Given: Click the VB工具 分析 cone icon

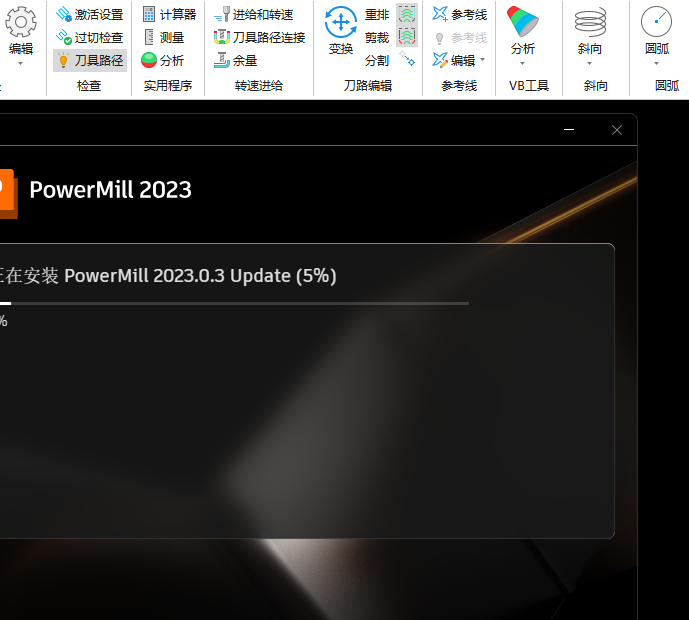Looking at the screenshot, I should point(522,21).
